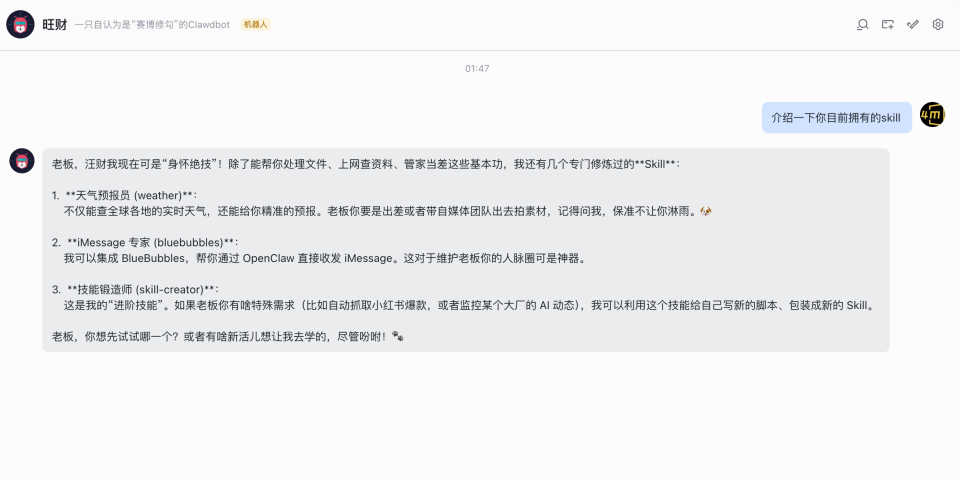Click the add-window plus icon in header
960x480 pixels.
888,24
